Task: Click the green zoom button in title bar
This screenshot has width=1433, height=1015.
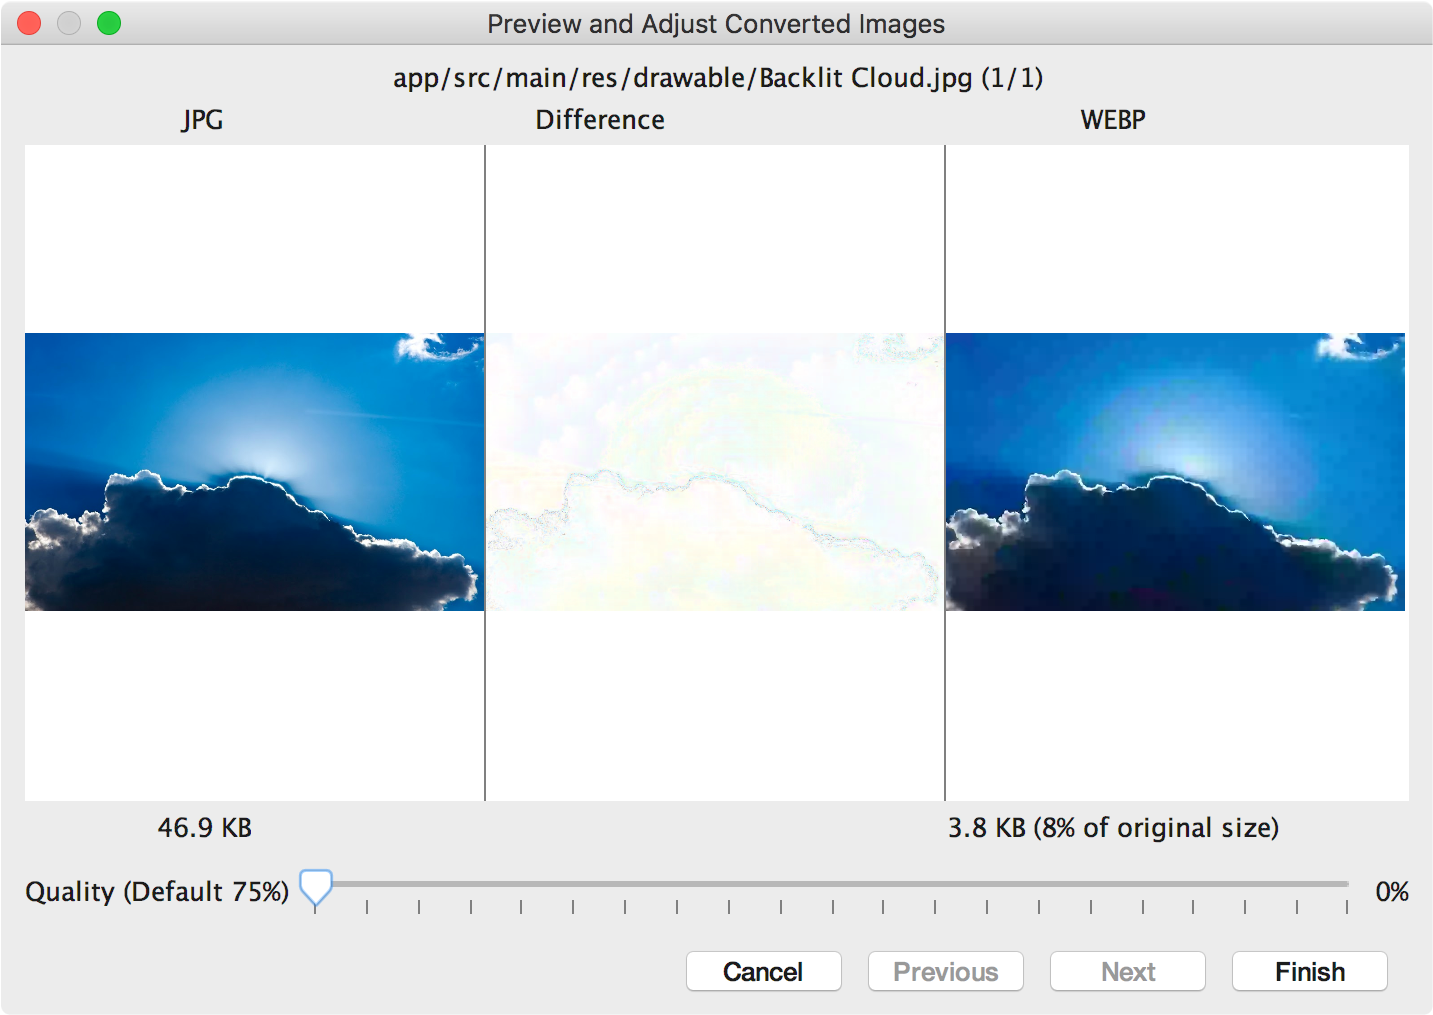Action: [108, 22]
